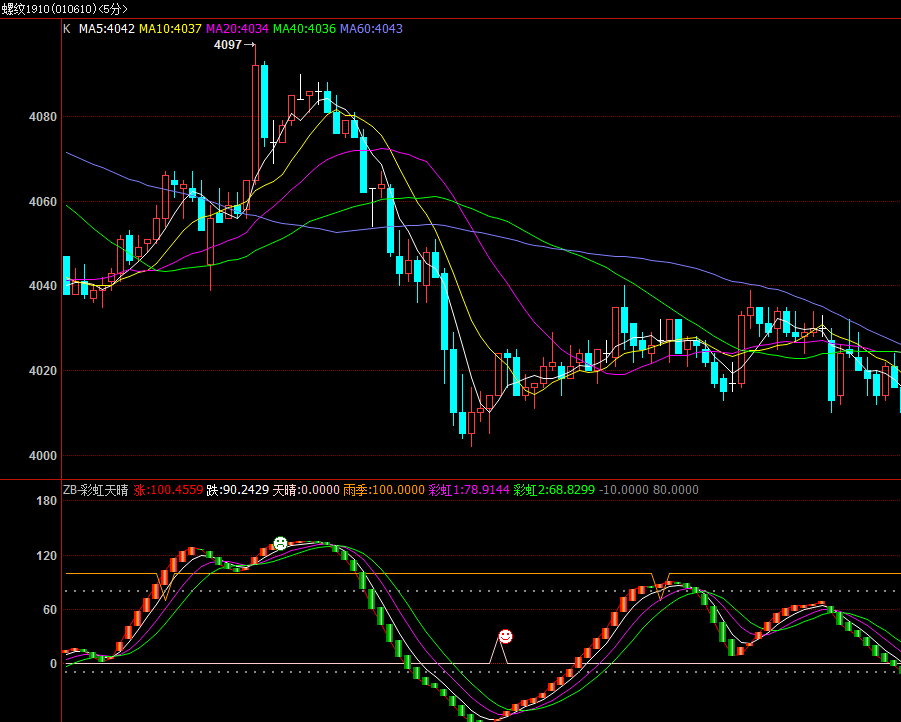Image resolution: width=901 pixels, height=722 pixels.
Task: Select the orange 雨季:100.0000 indicator value
Action: (x=384, y=490)
